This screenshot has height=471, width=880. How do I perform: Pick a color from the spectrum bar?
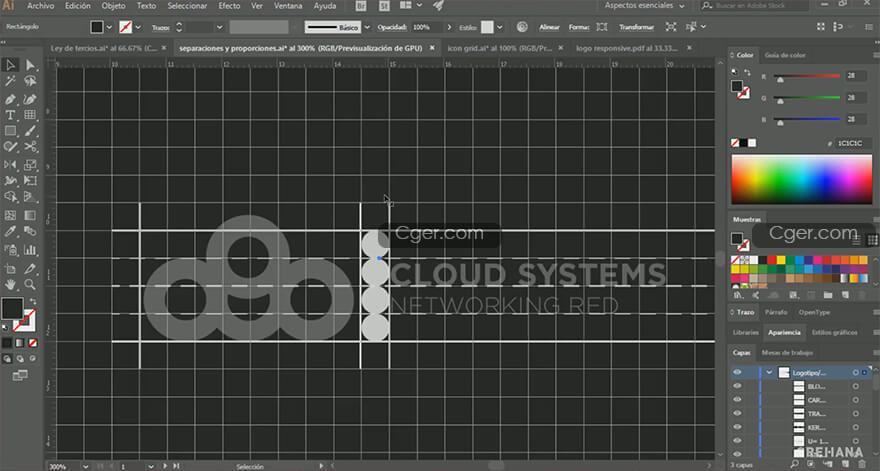[x=801, y=180]
